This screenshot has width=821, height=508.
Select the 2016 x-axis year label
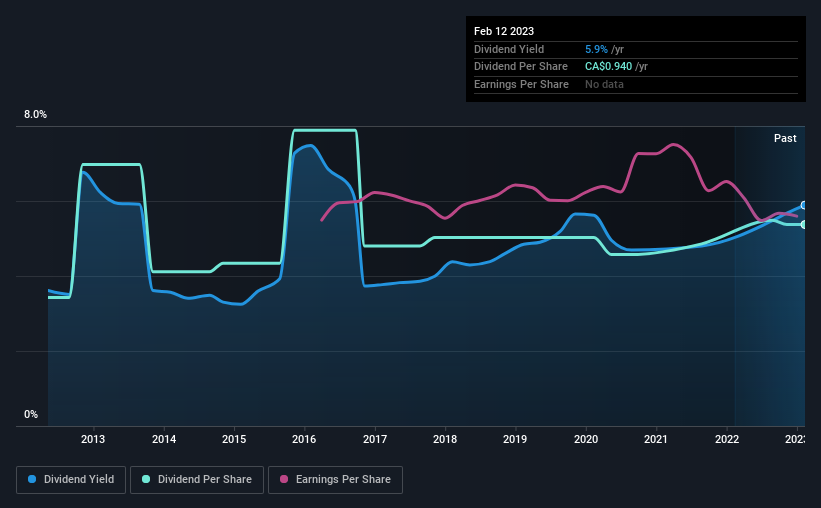click(304, 439)
